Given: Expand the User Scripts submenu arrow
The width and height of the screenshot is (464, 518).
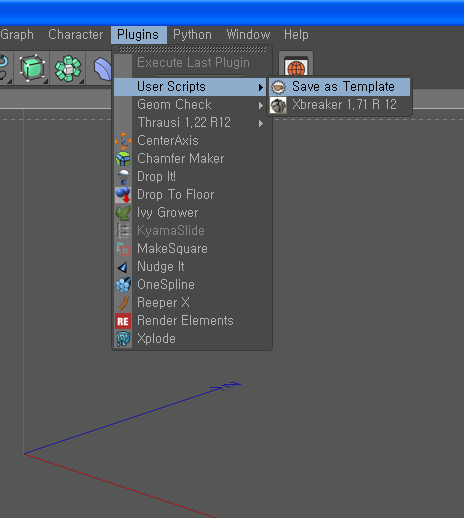Looking at the screenshot, I should [261, 87].
